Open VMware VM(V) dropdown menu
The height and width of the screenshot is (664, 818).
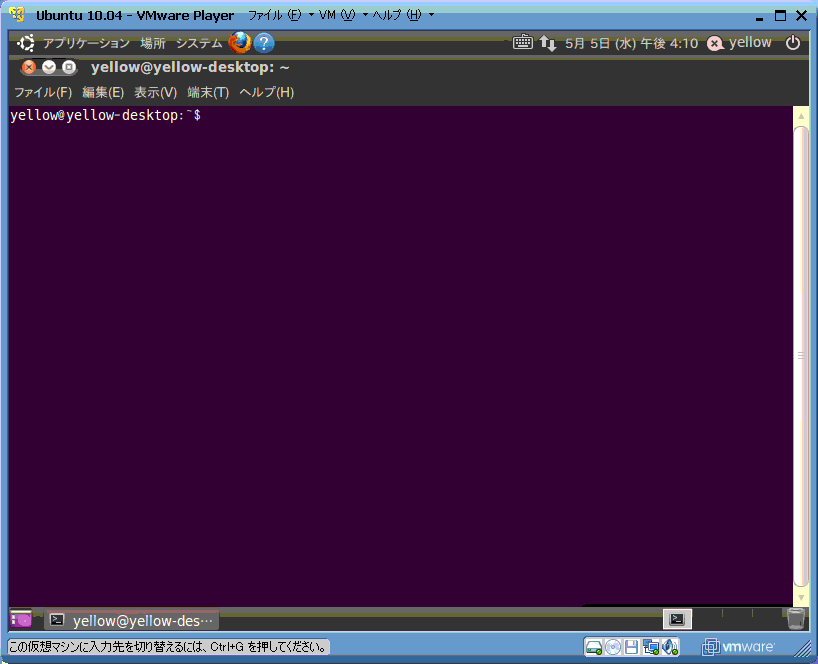343,15
